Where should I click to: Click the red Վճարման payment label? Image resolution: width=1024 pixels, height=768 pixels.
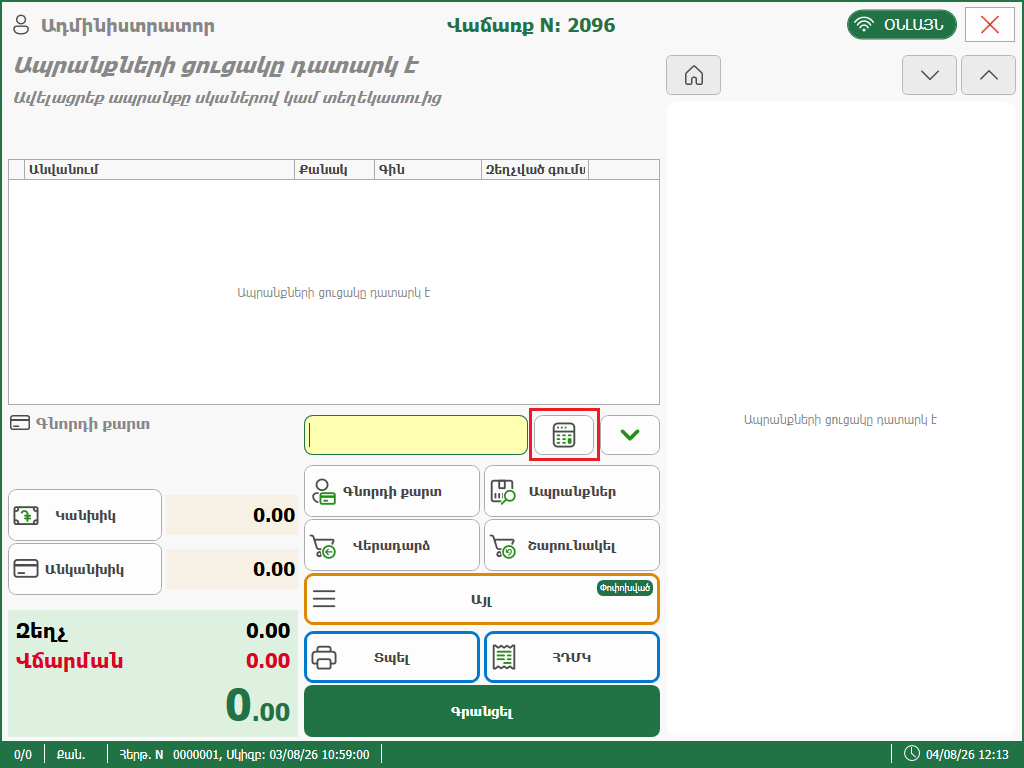point(69,661)
